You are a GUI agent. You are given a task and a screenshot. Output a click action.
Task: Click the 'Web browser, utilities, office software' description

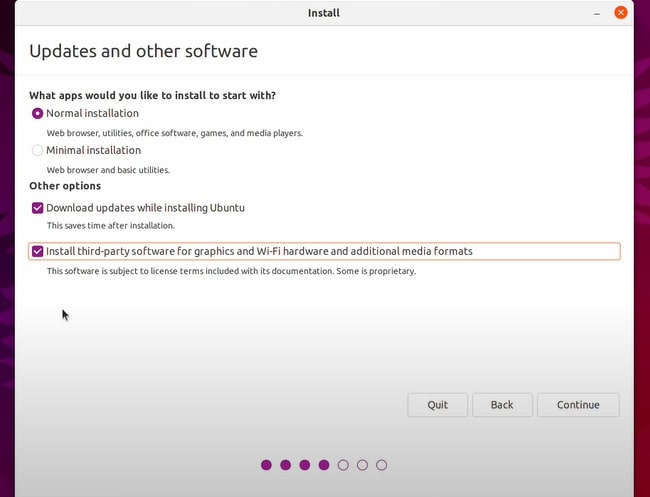click(175, 133)
